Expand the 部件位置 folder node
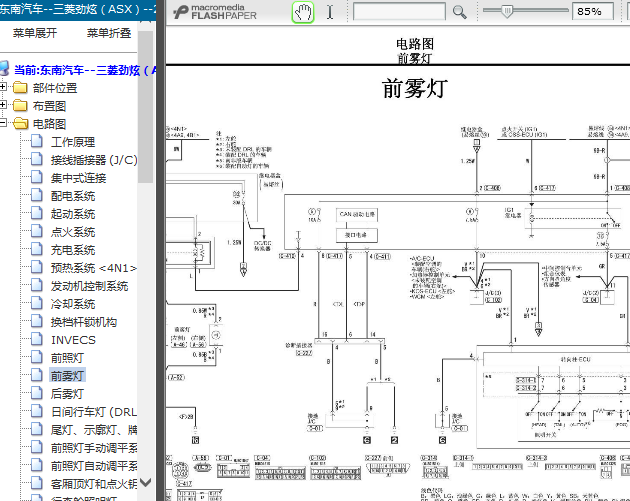Image resolution: width=630 pixels, height=501 pixels. pos(3,87)
